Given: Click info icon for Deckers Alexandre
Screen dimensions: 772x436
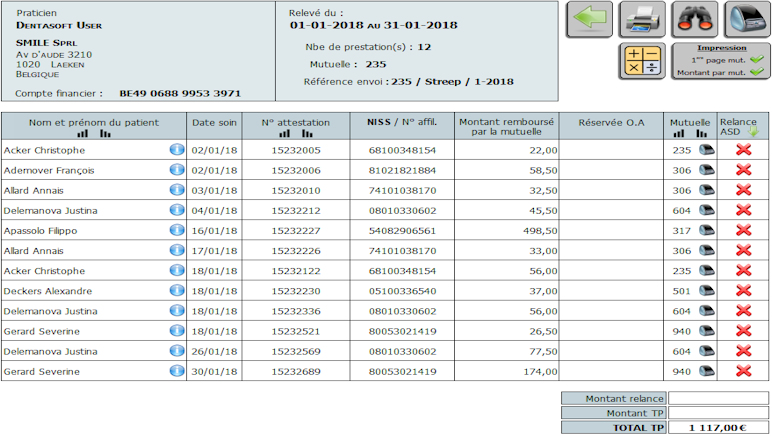Looking at the screenshot, I should (177, 291).
